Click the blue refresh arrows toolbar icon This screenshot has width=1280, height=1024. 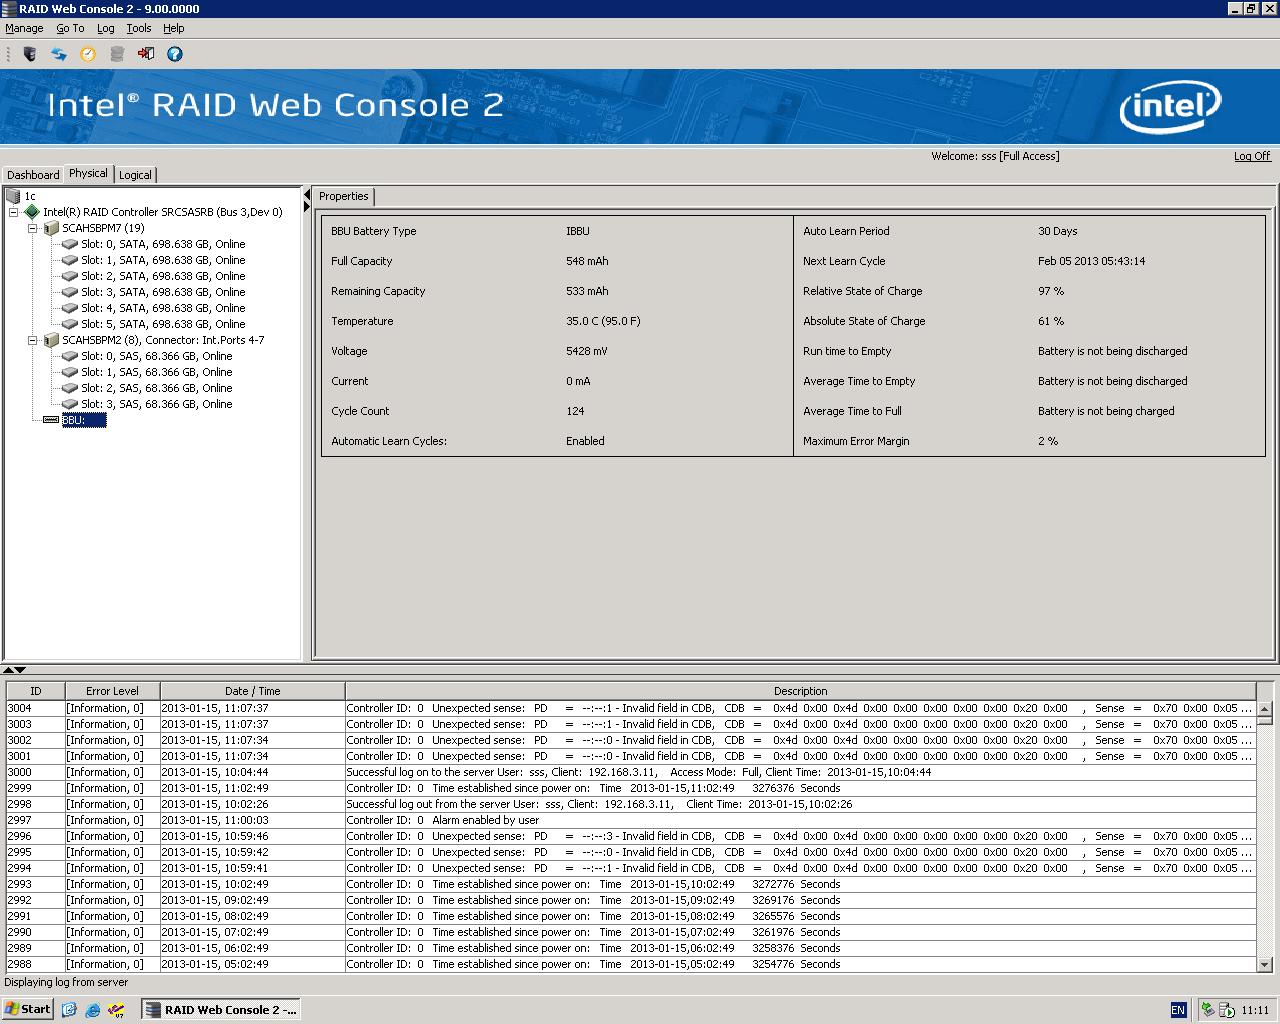pyautogui.click(x=59, y=54)
